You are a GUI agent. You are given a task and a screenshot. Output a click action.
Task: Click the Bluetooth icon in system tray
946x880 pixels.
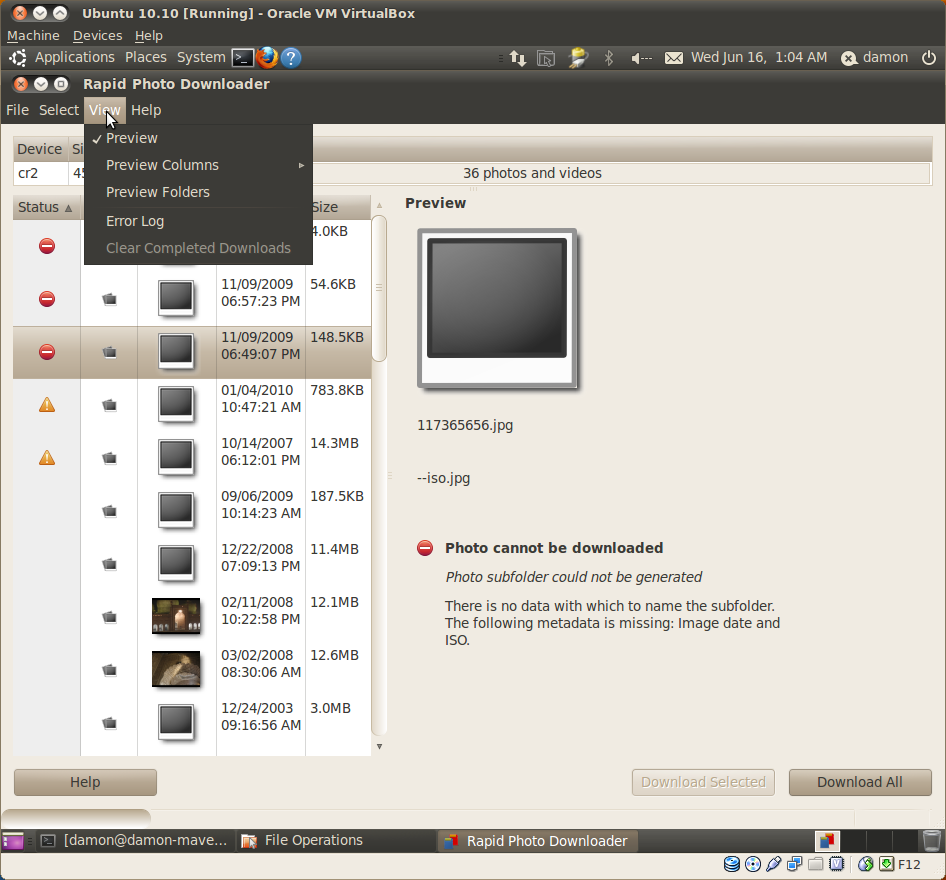[608, 58]
